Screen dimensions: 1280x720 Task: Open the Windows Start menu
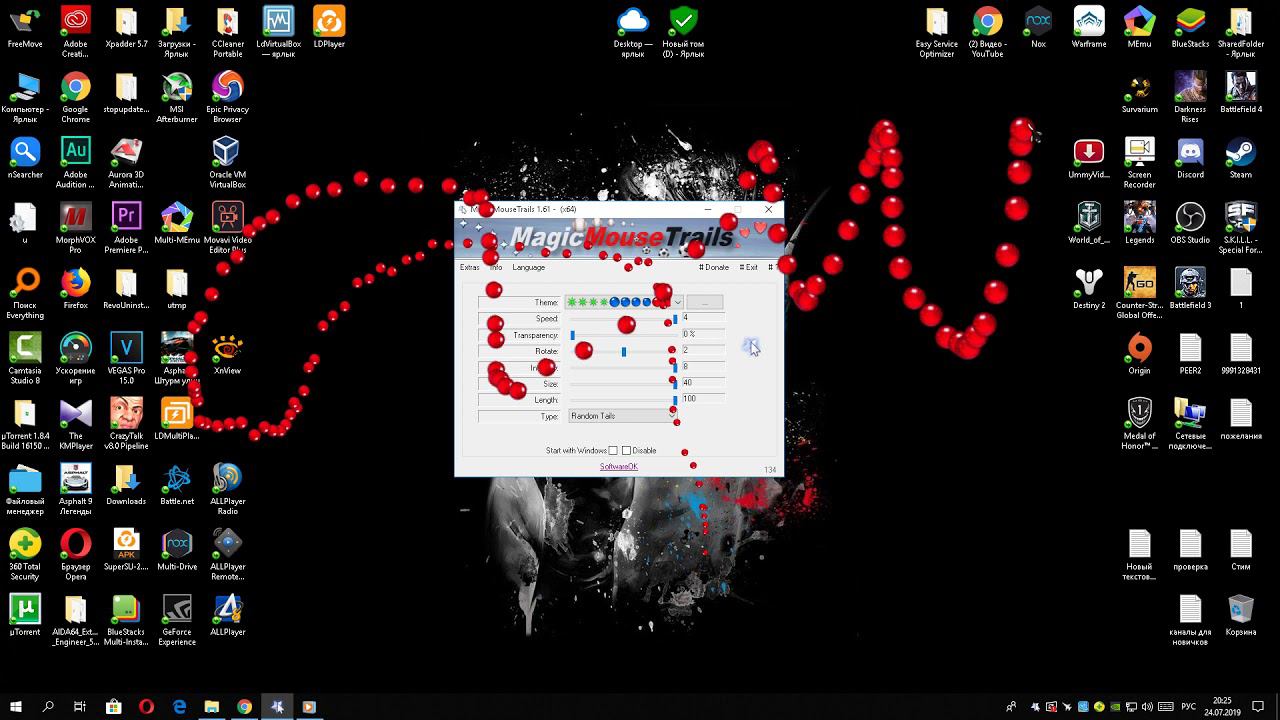(x=16, y=706)
